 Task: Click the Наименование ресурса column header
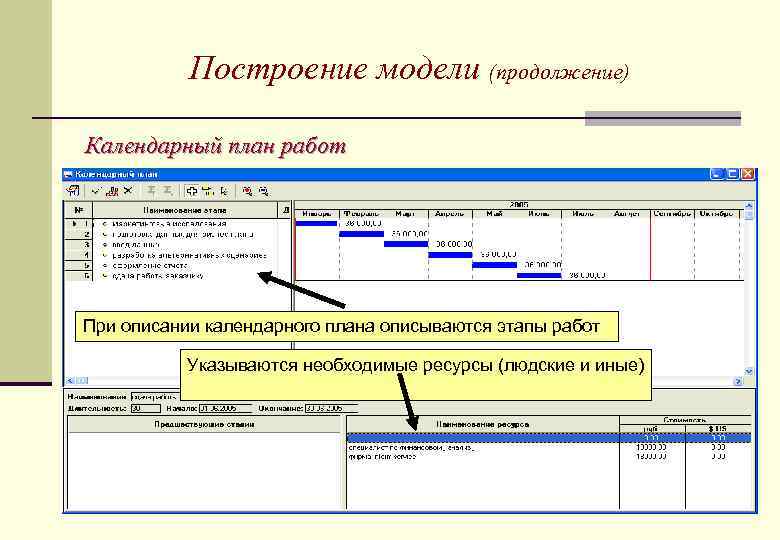483,424
